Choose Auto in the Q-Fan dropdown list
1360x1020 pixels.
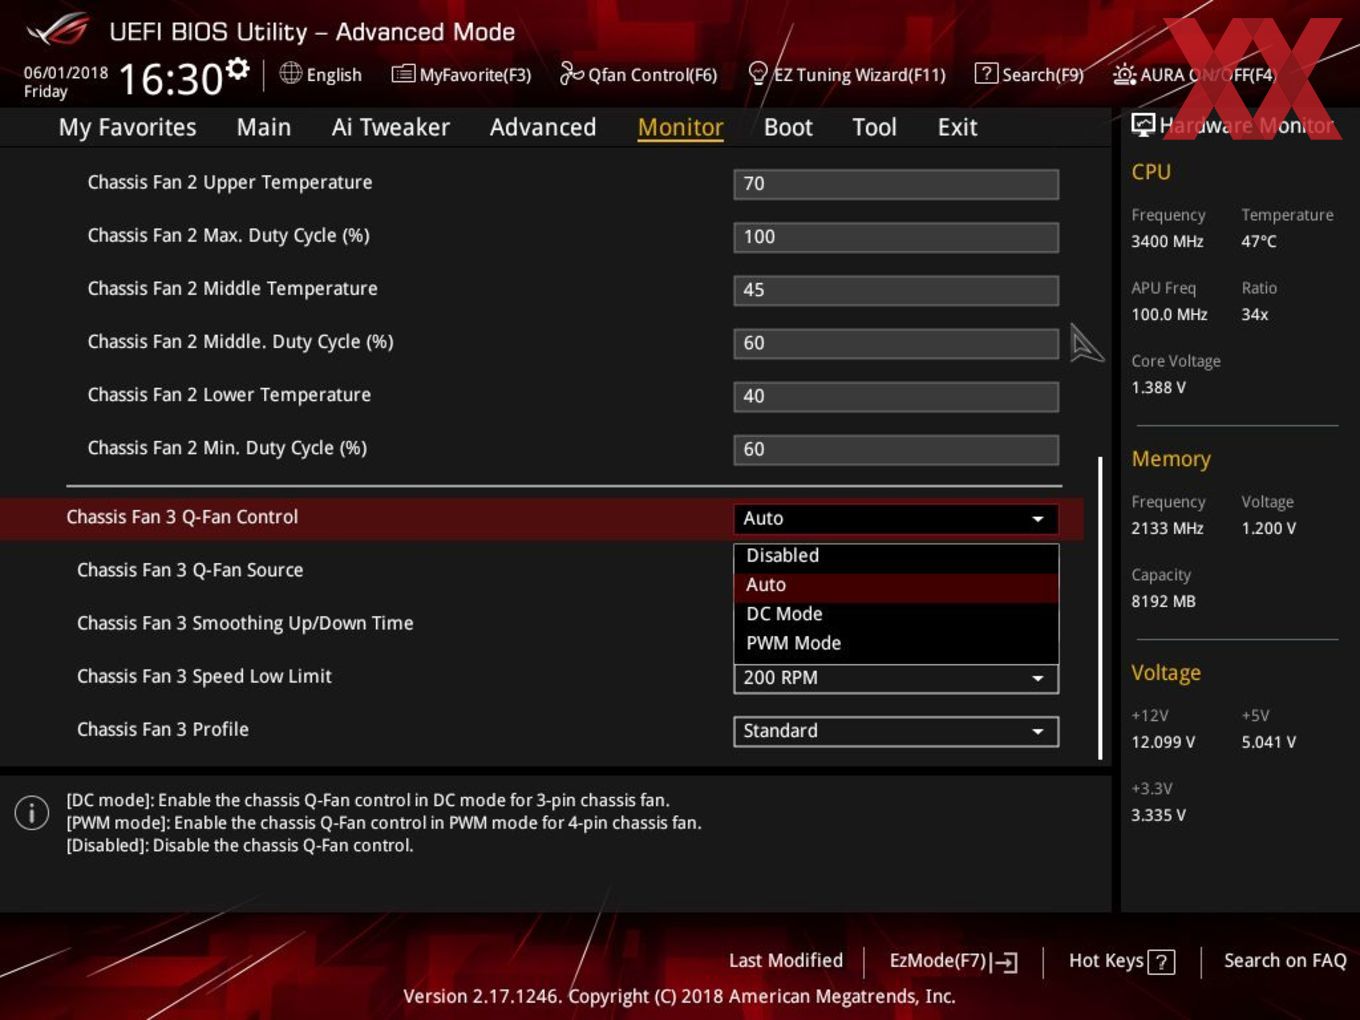point(896,585)
